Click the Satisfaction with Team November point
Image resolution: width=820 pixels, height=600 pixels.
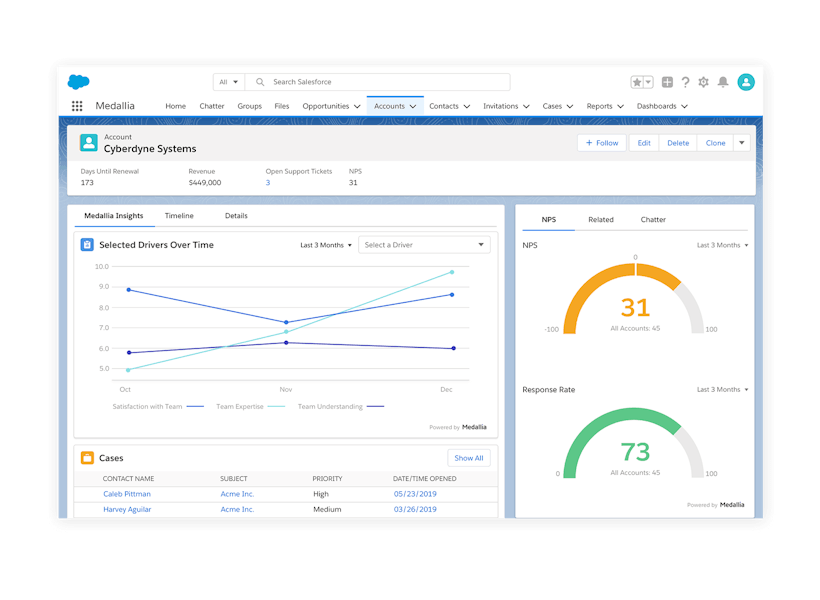[286, 322]
